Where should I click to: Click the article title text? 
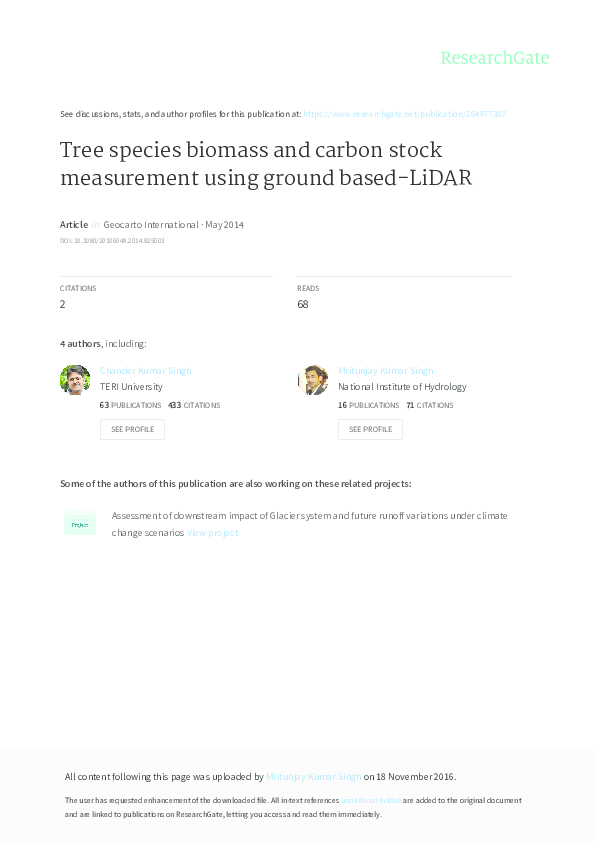(x=250, y=165)
